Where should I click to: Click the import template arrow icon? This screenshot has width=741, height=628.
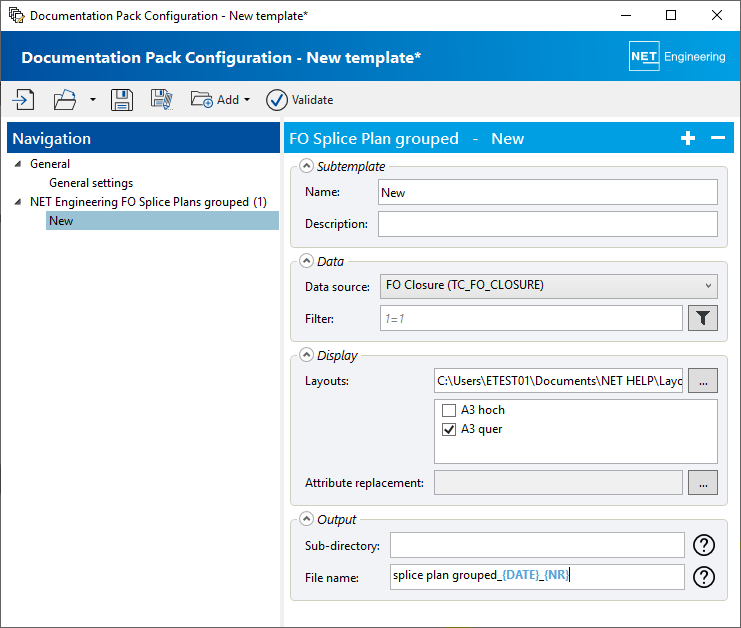(23, 100)
